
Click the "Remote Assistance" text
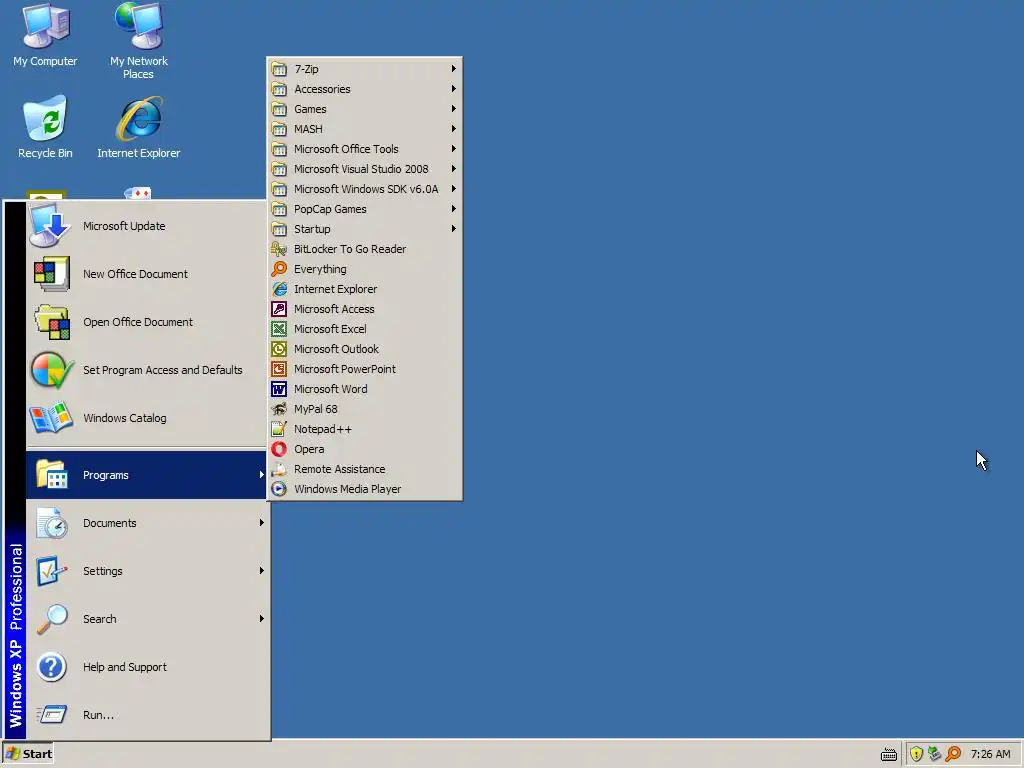tap(340, 469)
